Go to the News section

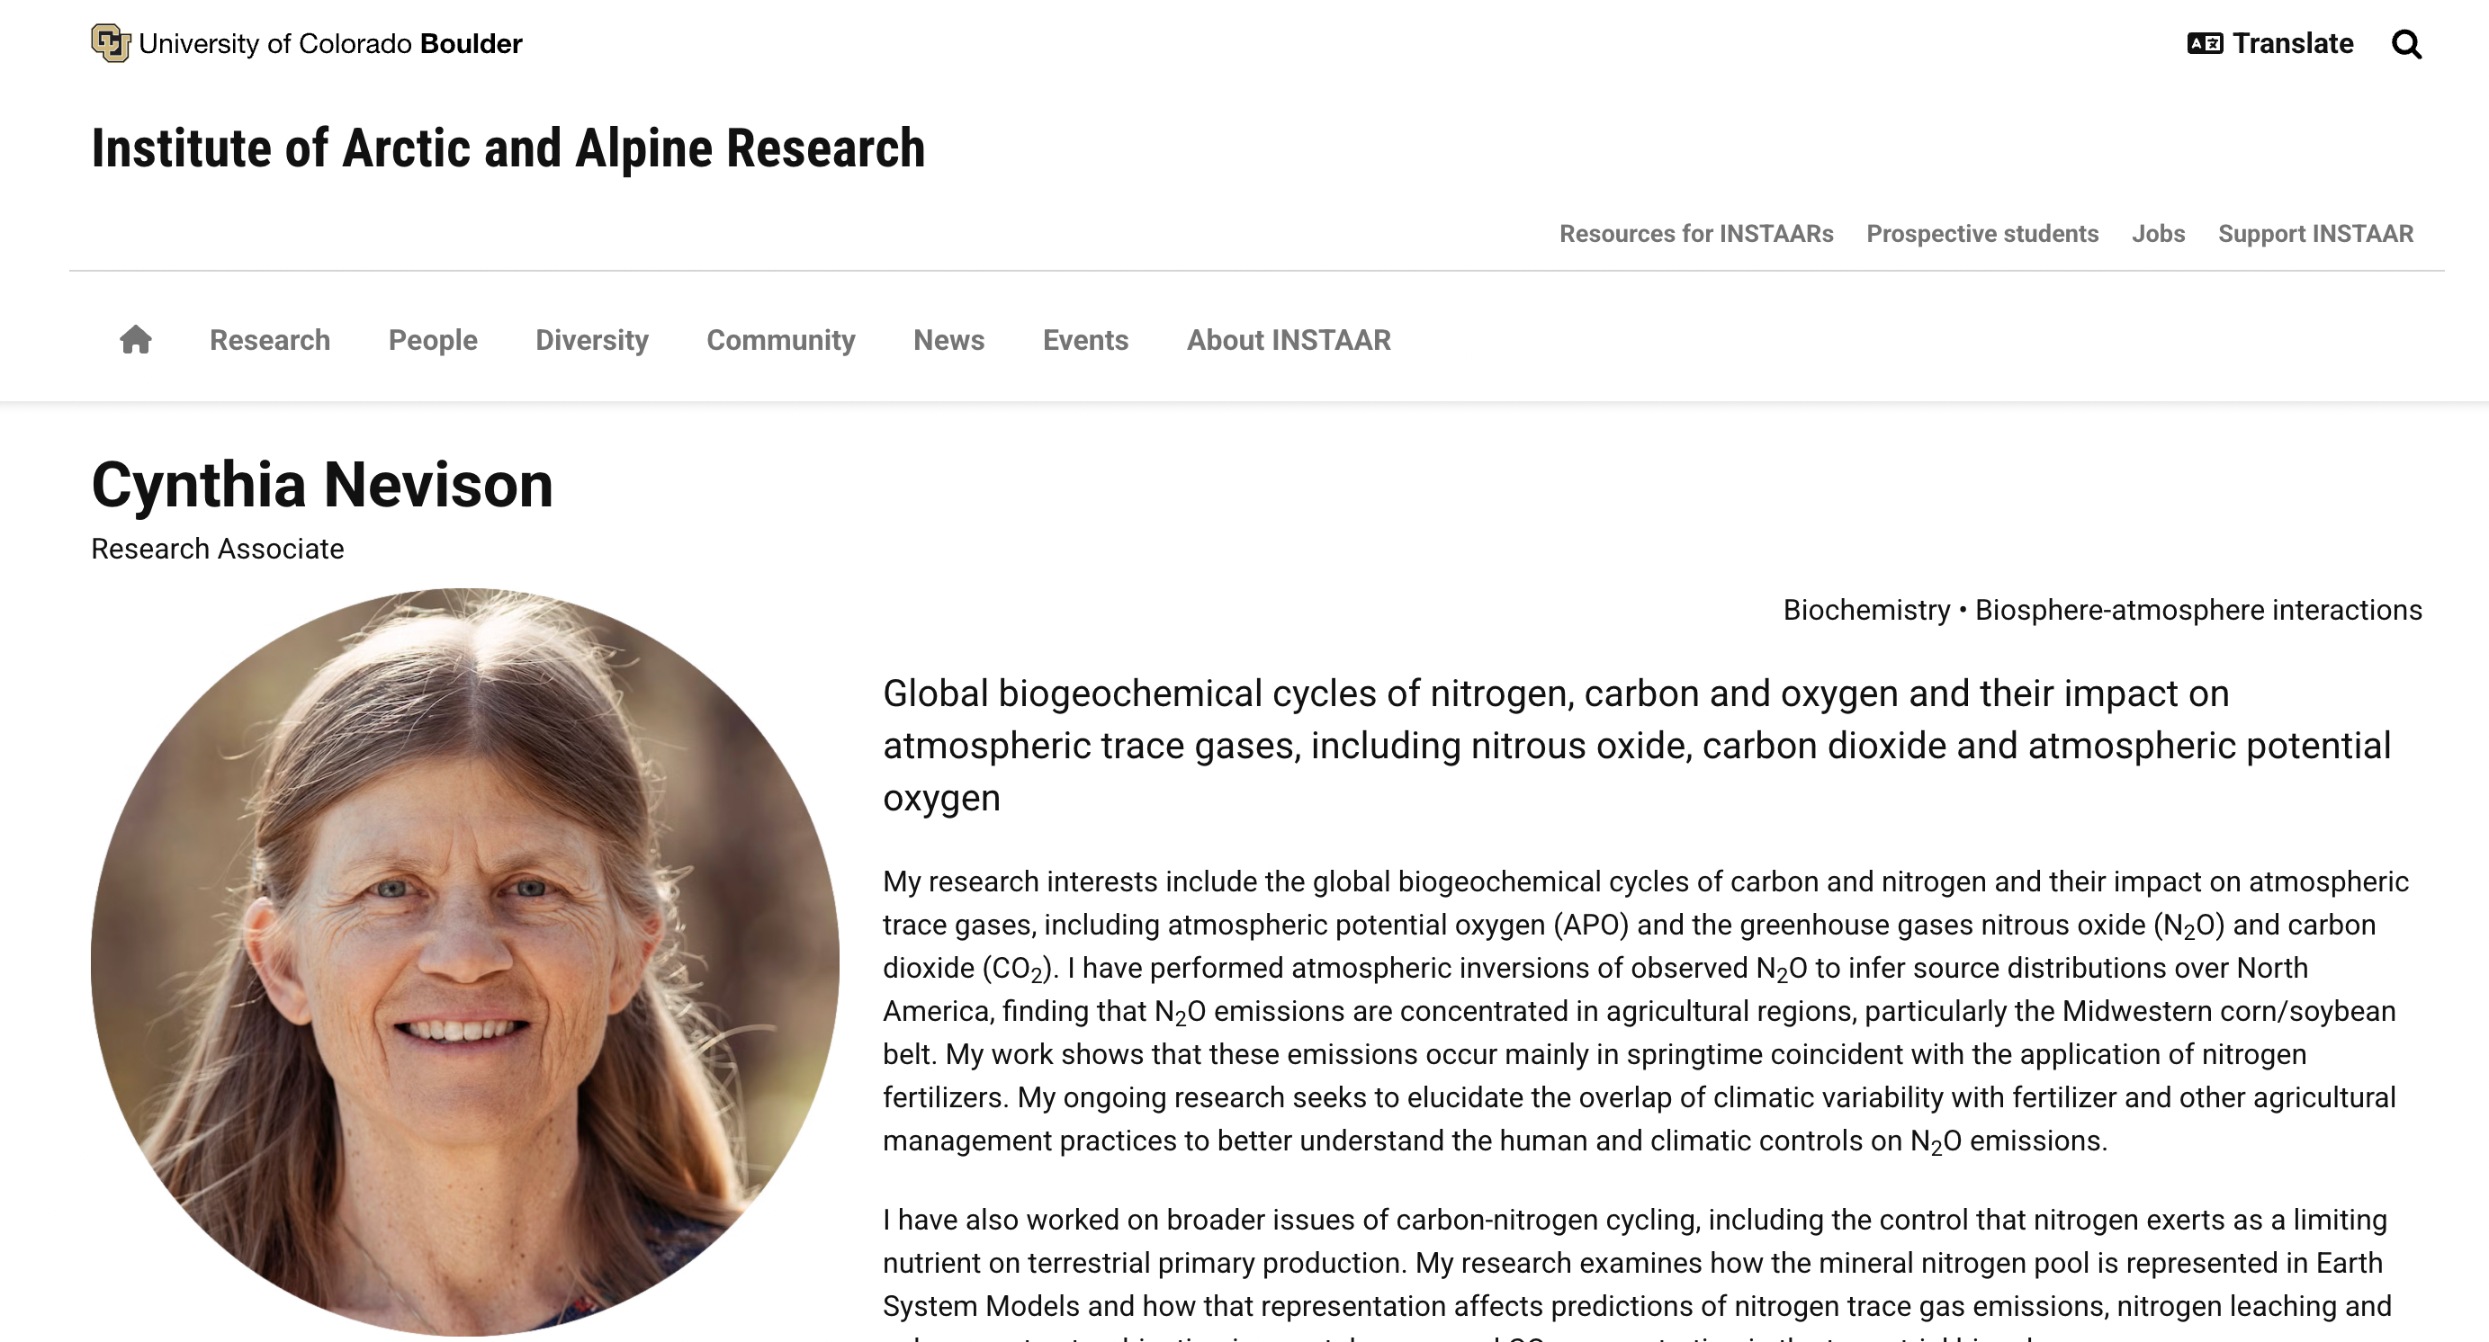pos(949,340)
